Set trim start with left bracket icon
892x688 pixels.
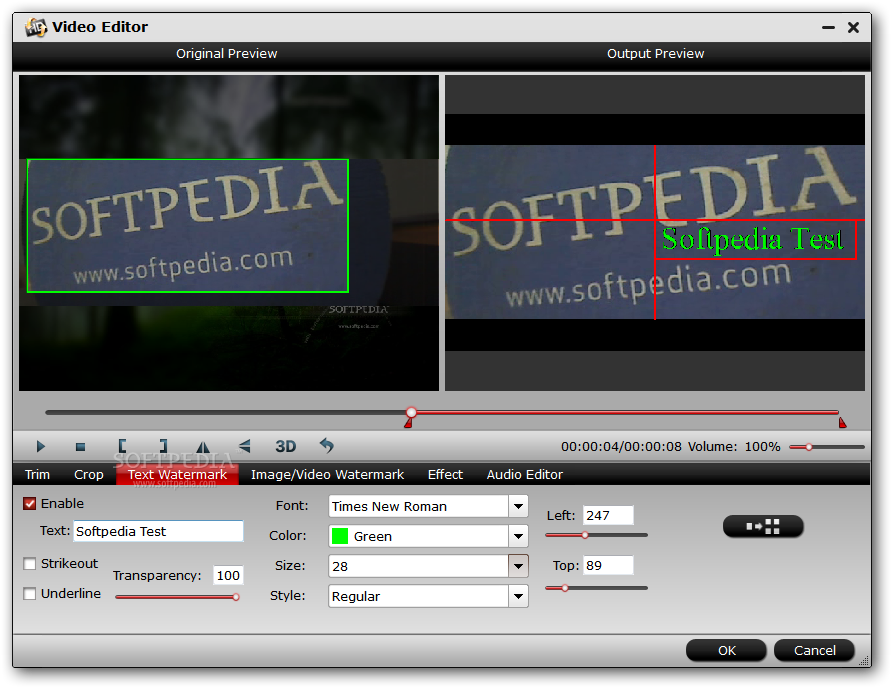pyautogui.click(x=122, y=446)
